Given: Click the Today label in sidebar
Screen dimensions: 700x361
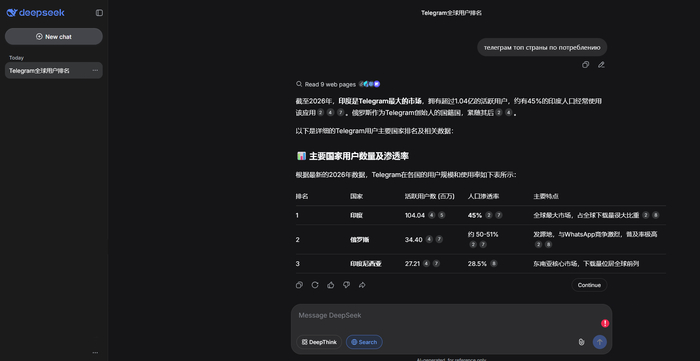Looking at the screenshot, I should 16,58.
